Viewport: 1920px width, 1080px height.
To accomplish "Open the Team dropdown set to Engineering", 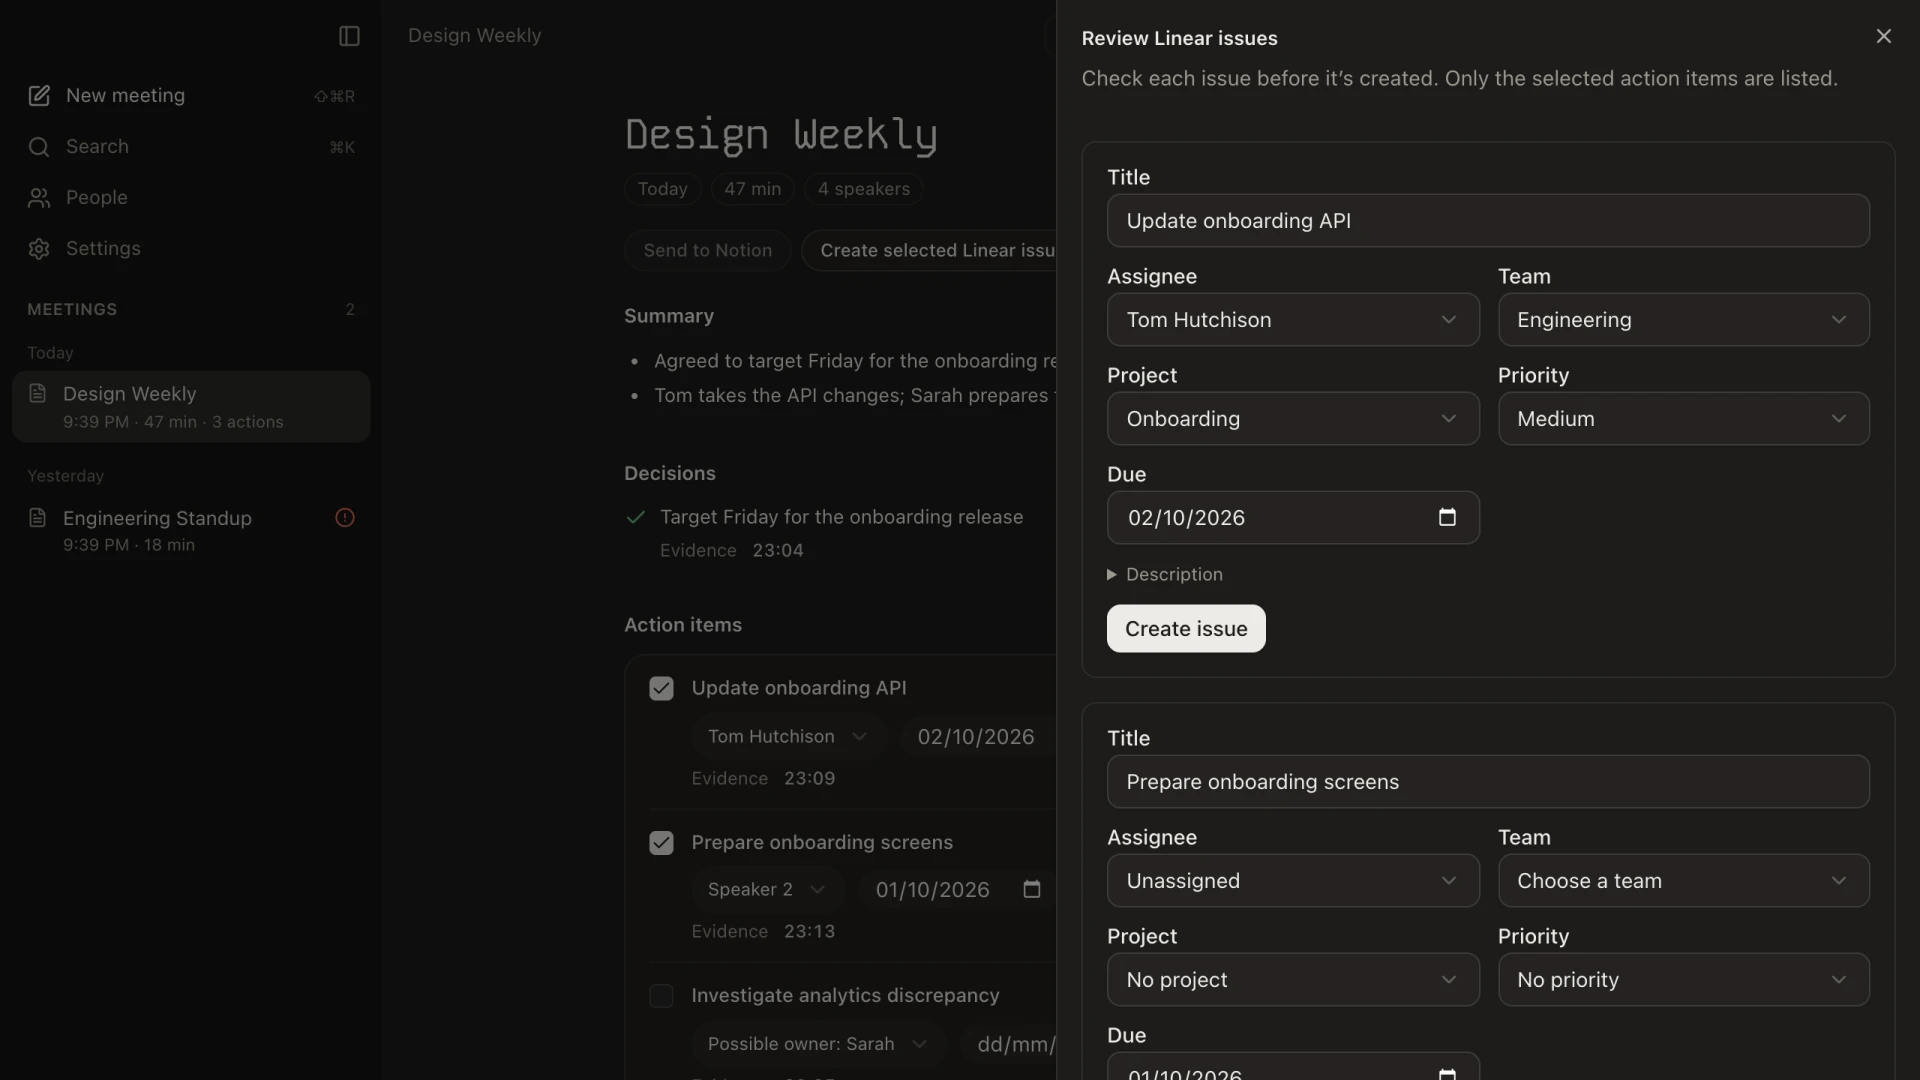I will point(1684,319).
